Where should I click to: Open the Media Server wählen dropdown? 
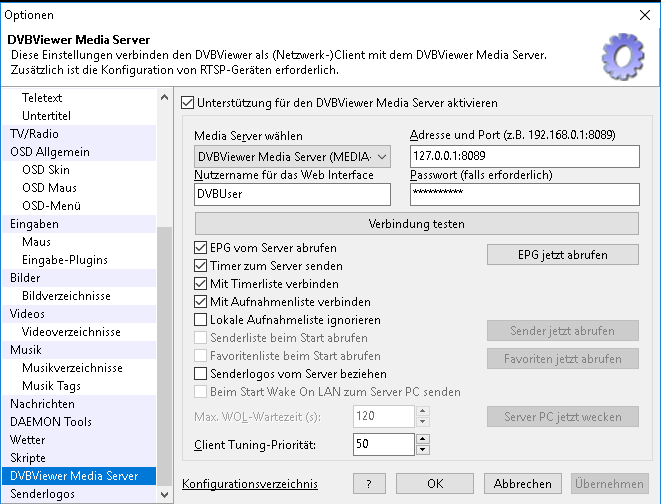click(x=291, y=157)
